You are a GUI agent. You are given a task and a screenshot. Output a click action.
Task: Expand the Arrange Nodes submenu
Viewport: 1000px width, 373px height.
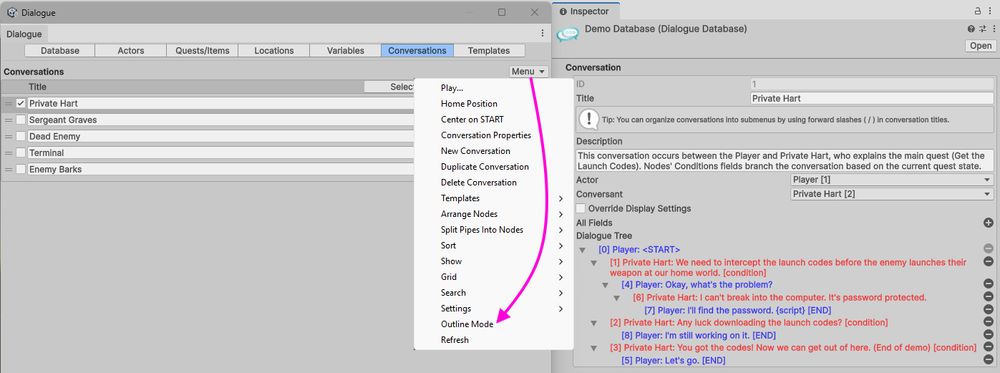pos(494,214)
